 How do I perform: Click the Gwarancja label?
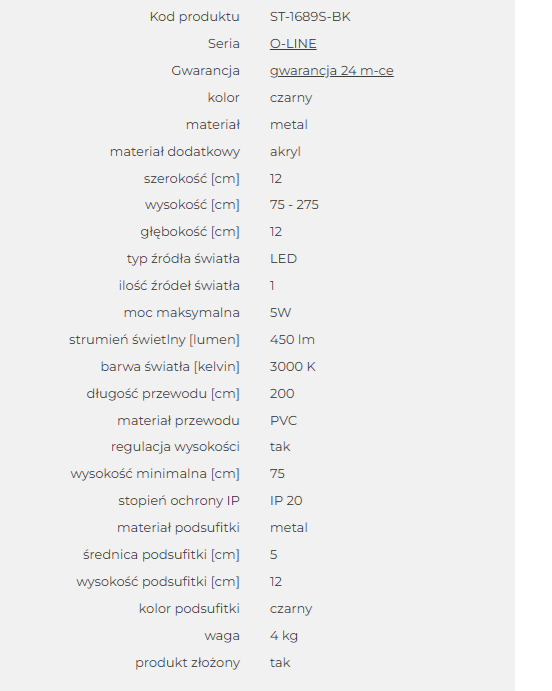pos(205,71)
